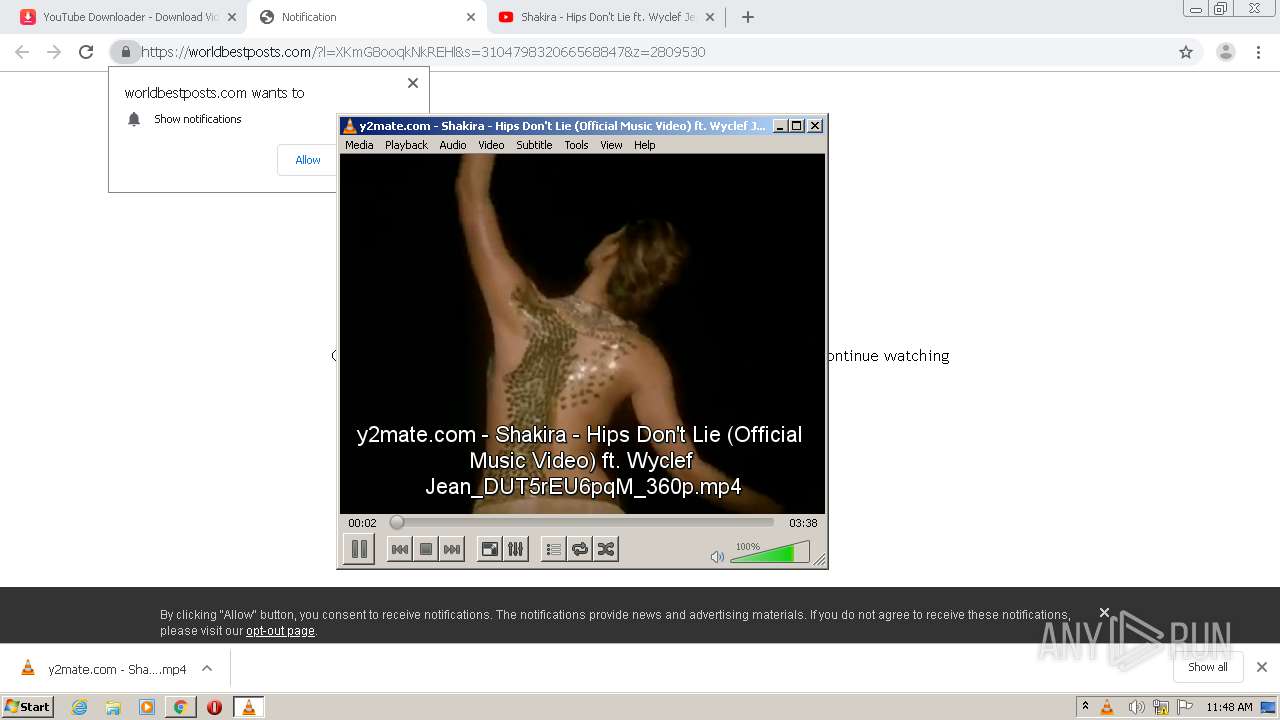The width and height of the screenshot is (1280, 720).
Task: Show hidden tray icons arrow
Action: pyautogui.click(x=1085, y=707)
